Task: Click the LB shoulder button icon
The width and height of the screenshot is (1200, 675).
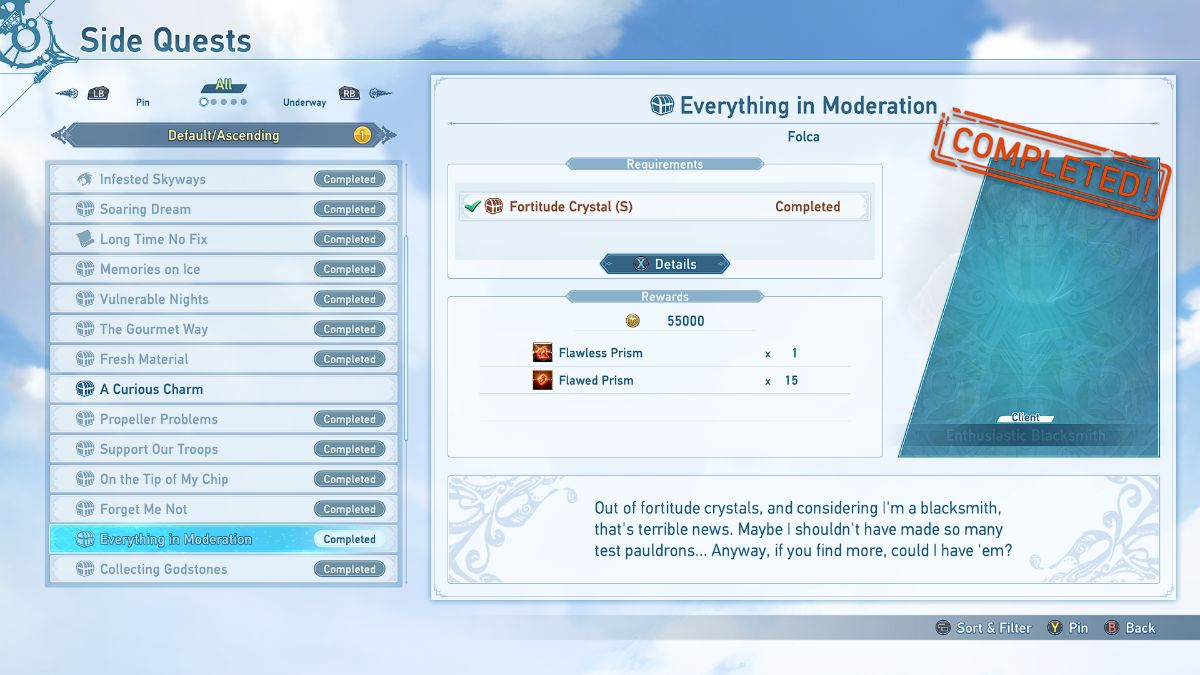Action: (98, 94)
